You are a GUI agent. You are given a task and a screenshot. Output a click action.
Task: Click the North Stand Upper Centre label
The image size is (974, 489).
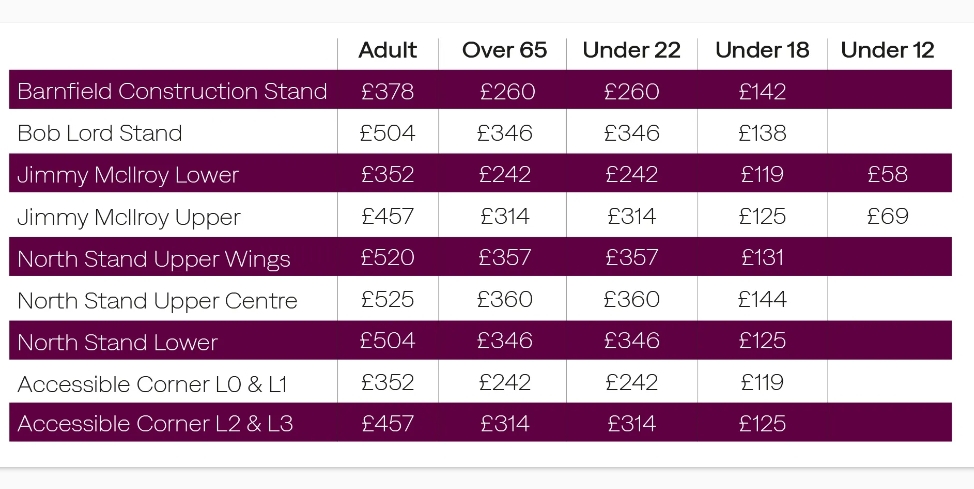tap(157, 301)
